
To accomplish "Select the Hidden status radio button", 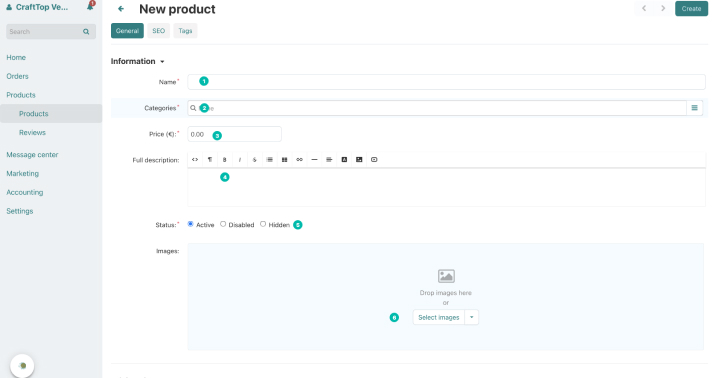I will (x=263, y=224).
